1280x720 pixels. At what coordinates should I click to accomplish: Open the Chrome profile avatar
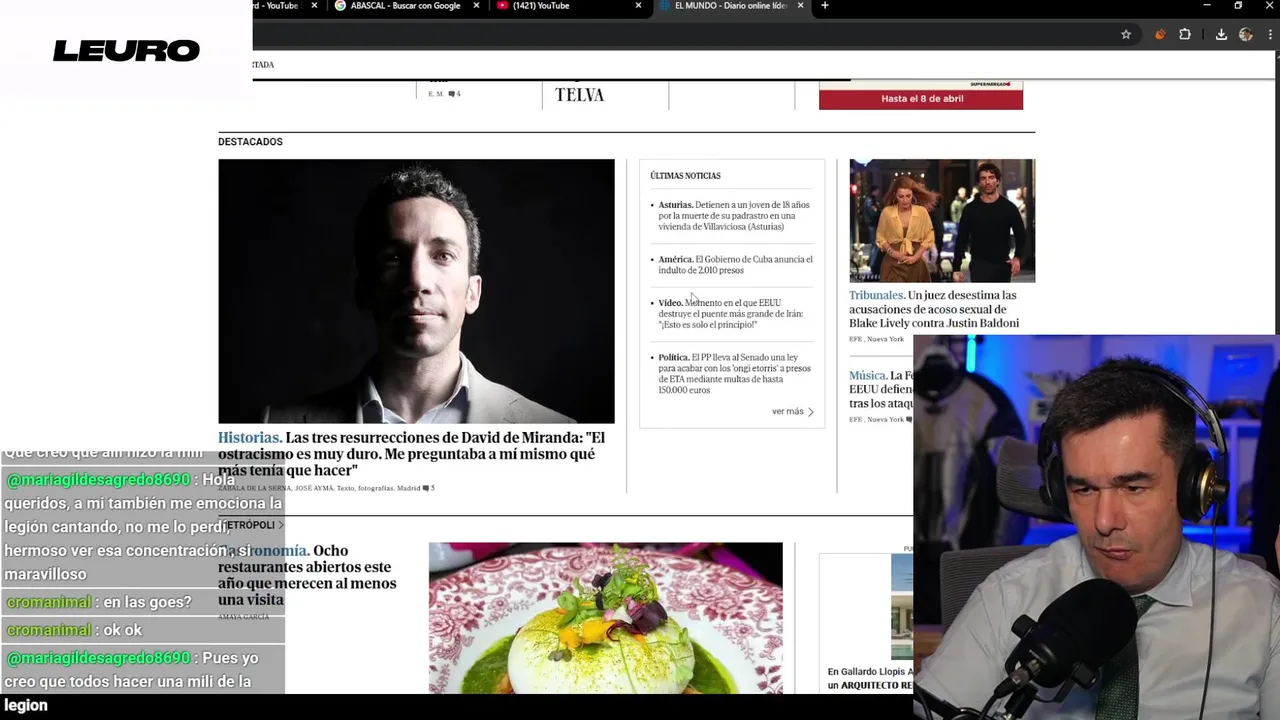point(1245,34)
